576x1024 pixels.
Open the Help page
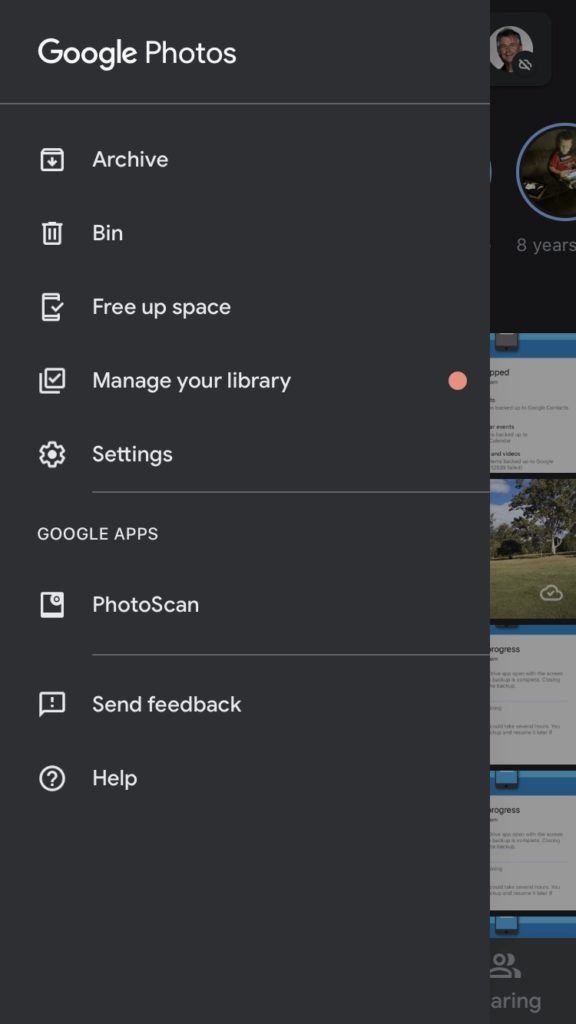pos(245,778)
